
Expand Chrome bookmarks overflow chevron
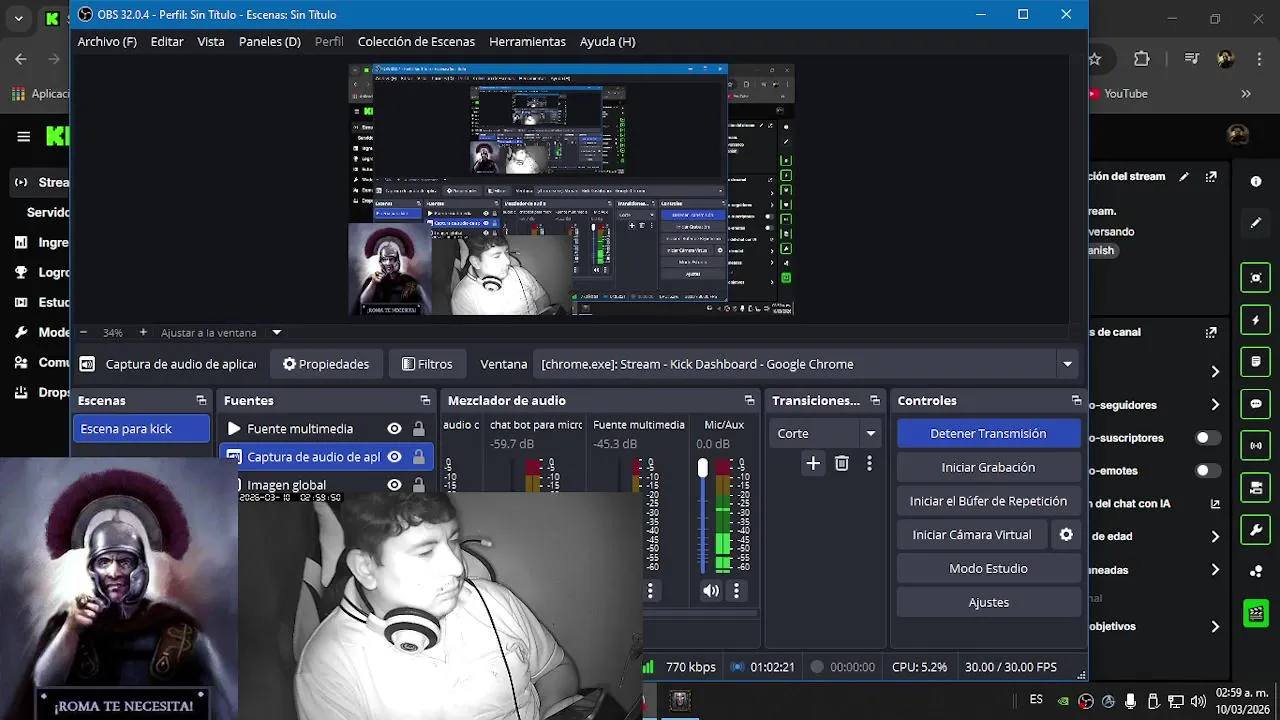(1246, 93)
